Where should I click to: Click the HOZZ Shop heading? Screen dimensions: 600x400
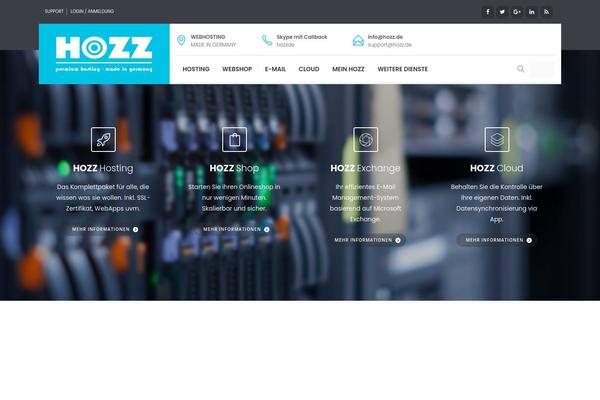point(234,168)
